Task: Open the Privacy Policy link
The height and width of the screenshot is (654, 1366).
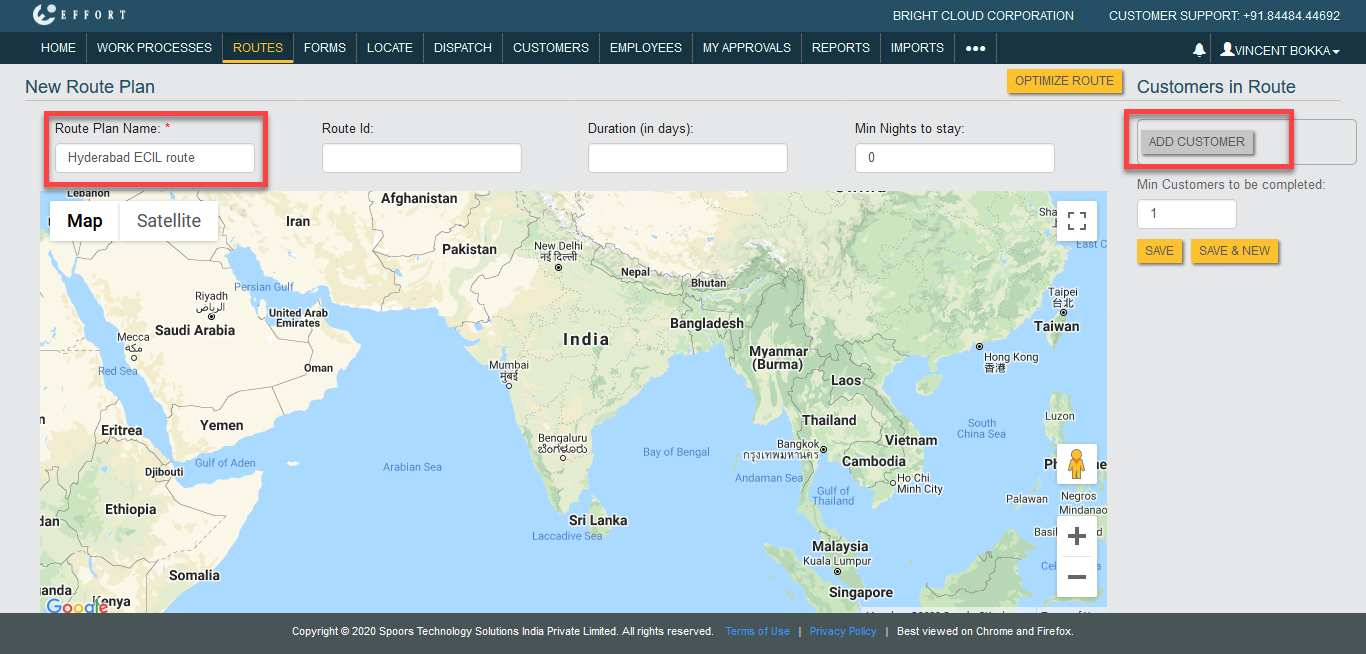Action: (842, 631)
